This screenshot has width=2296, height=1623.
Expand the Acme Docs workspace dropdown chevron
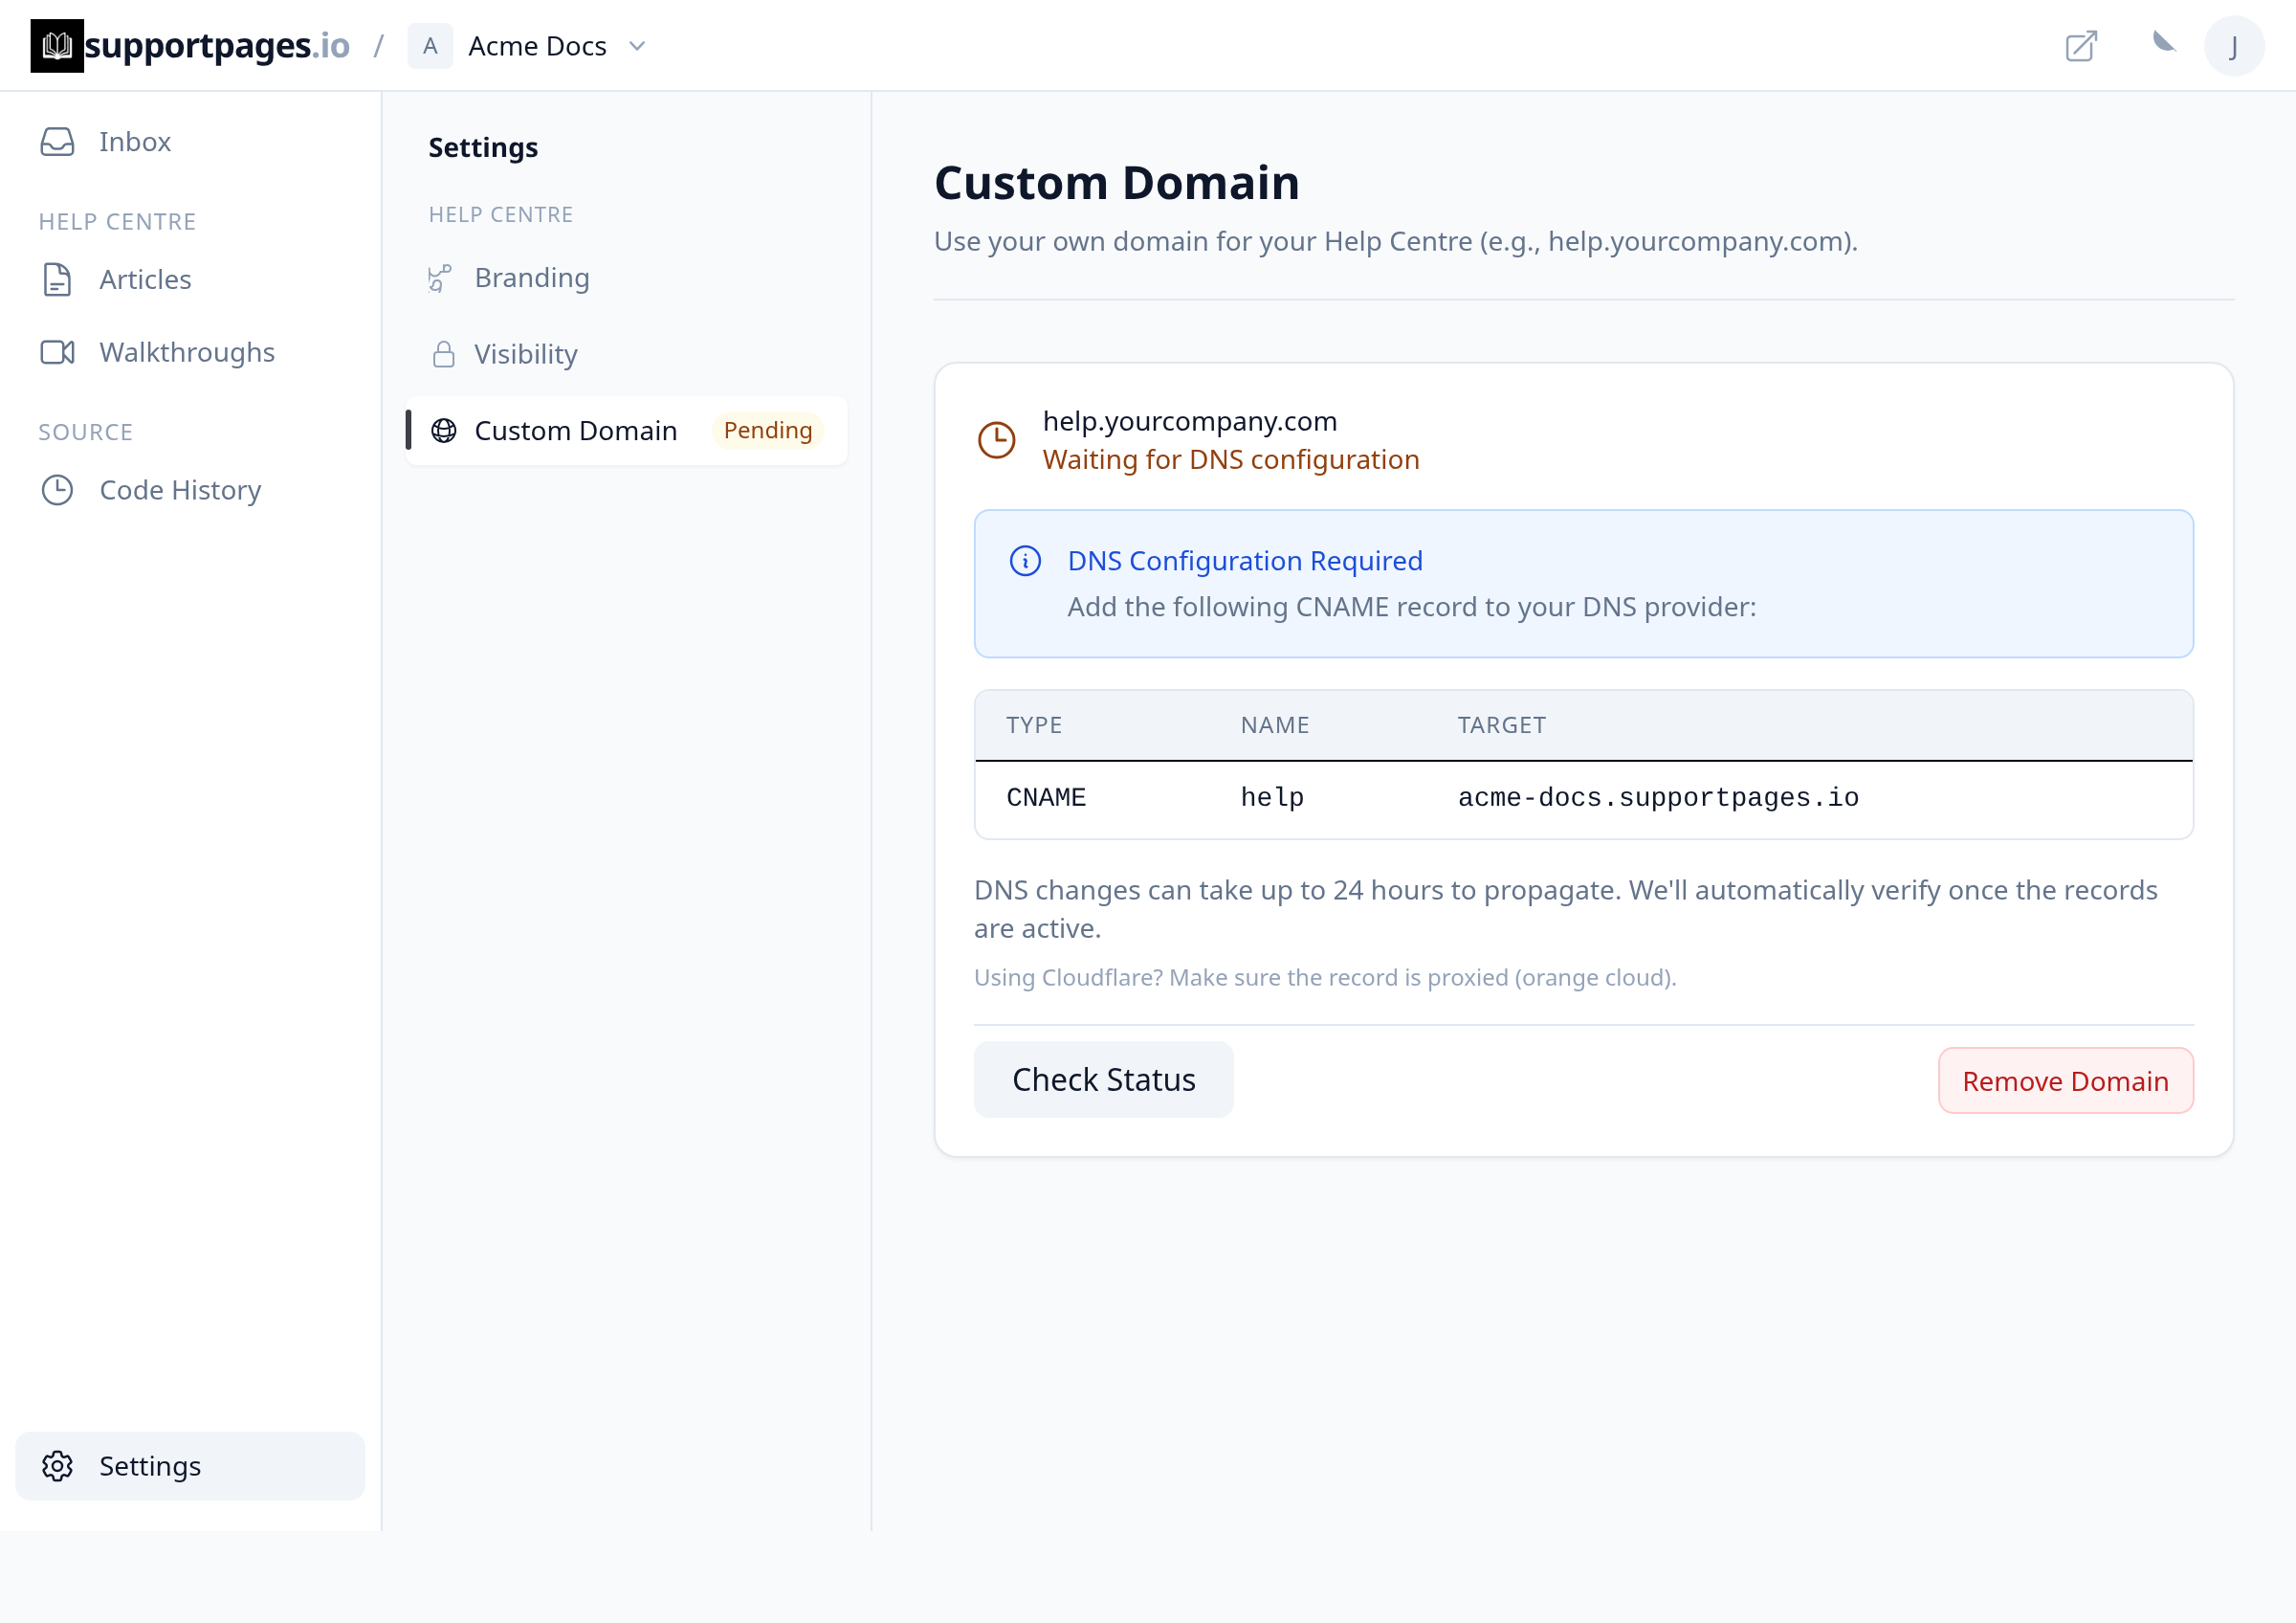637,46
